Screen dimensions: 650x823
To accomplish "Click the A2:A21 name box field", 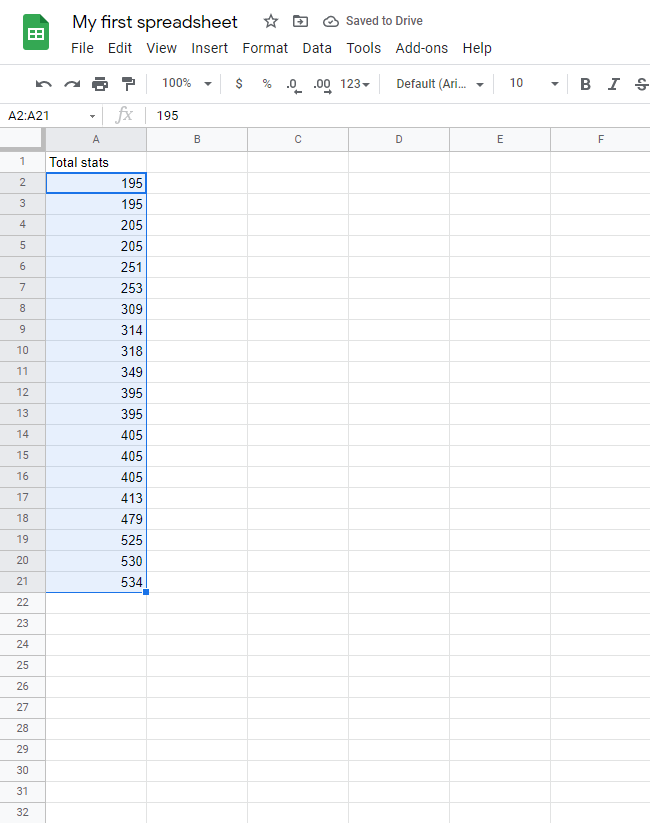I will [x=45, y=116].
